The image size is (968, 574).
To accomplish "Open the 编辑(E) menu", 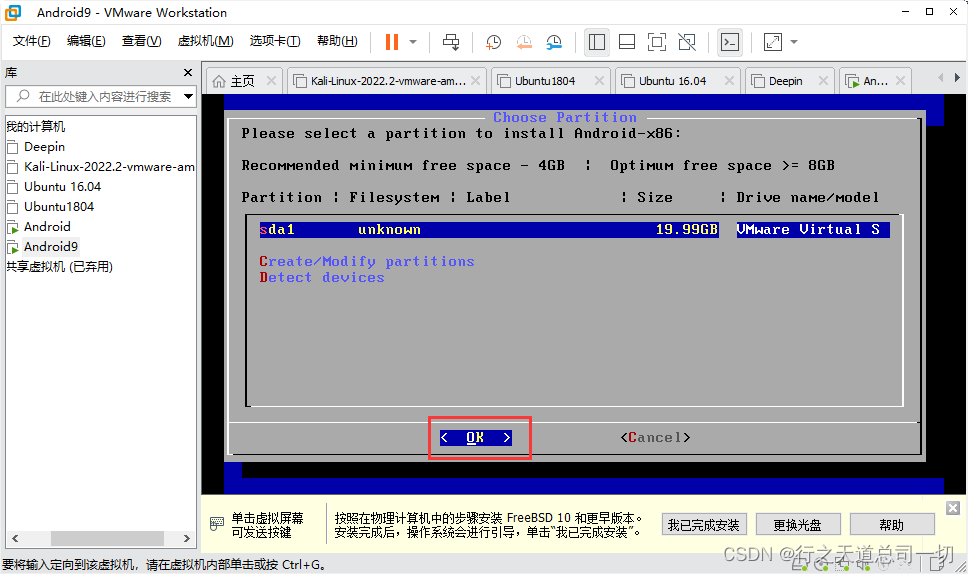I will (86, 41).
